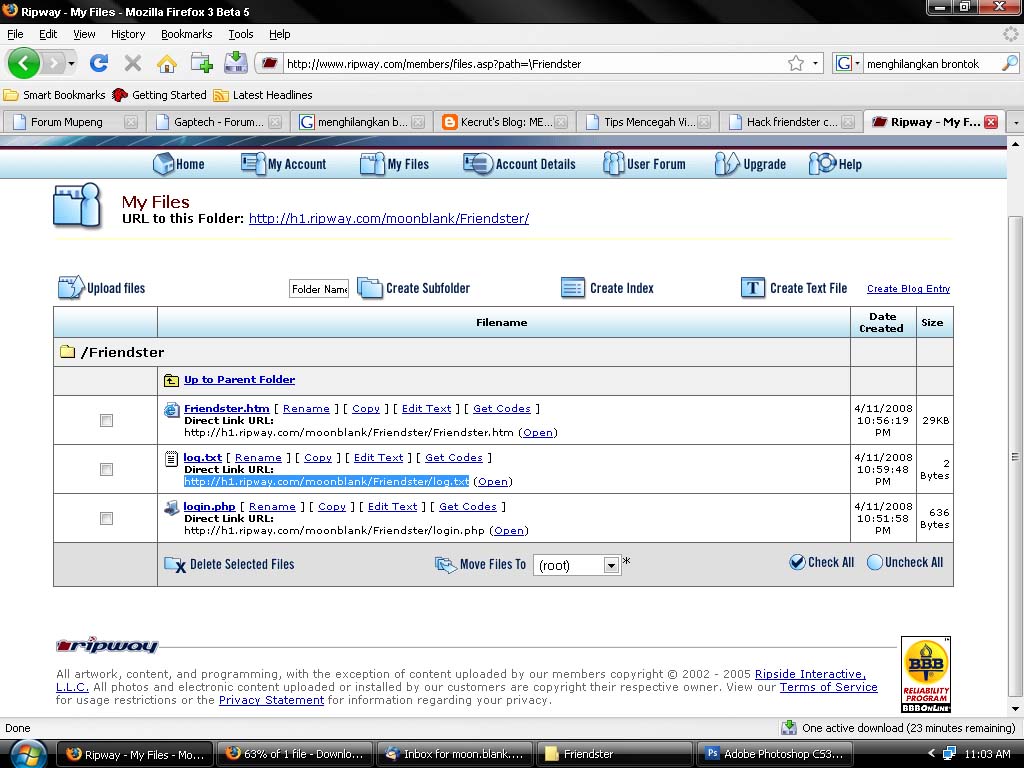Open a new tab with the plus icon

tap(201, 63)
